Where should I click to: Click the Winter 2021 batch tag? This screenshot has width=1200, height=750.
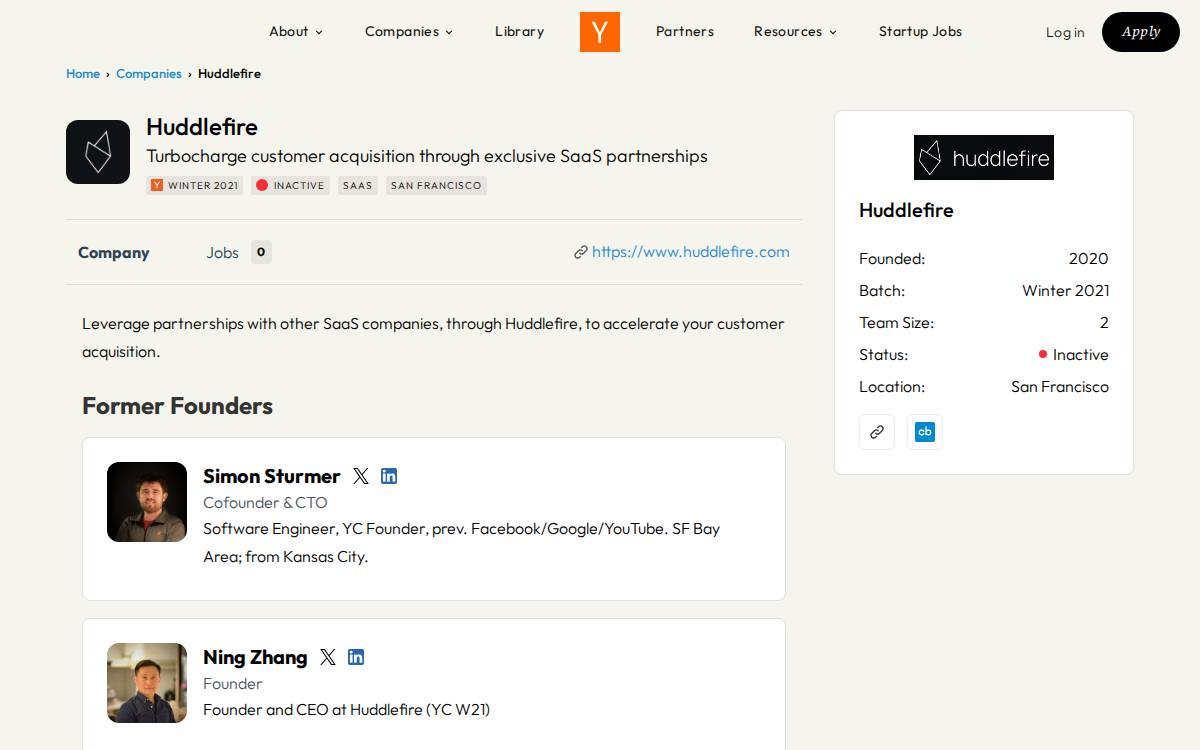tap(195, 185)
